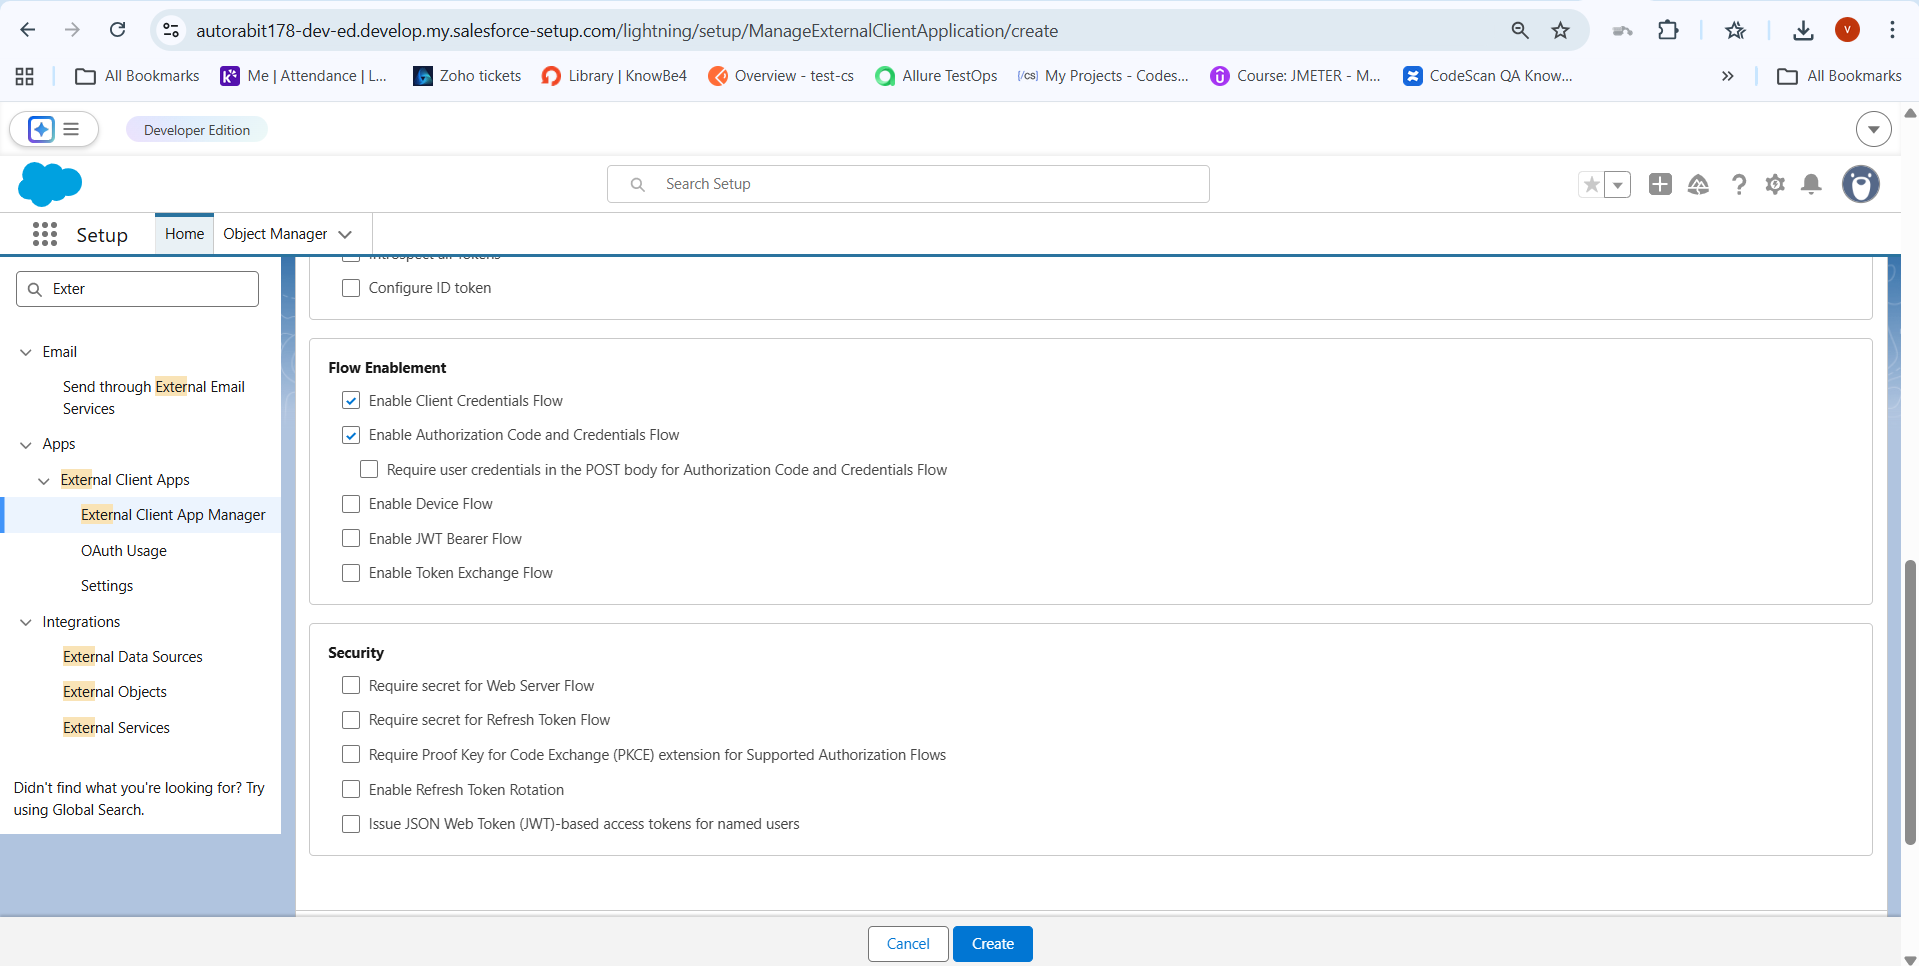Open Global Actions plus icon
This screenshot has width=1919, height=966.
(x=1660, y=184)
